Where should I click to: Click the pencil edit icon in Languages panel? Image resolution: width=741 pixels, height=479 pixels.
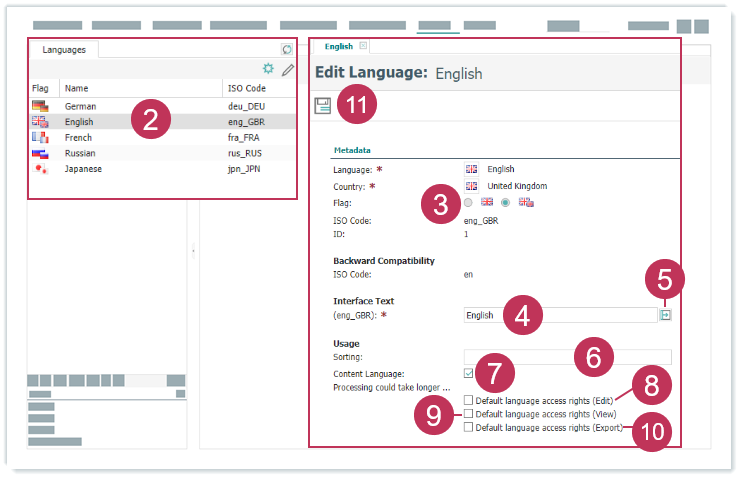click(288, 69)
